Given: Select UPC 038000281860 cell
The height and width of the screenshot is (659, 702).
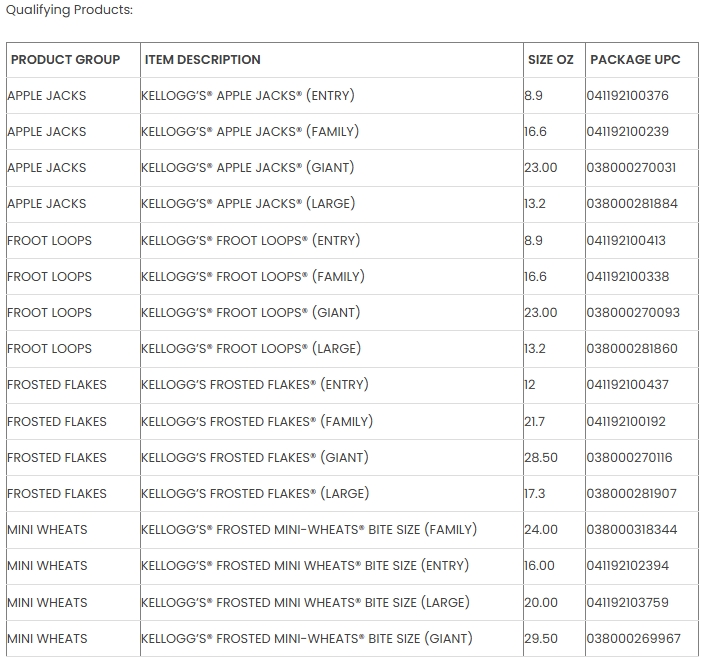Looking at the screenshot, I should (632, 349).
